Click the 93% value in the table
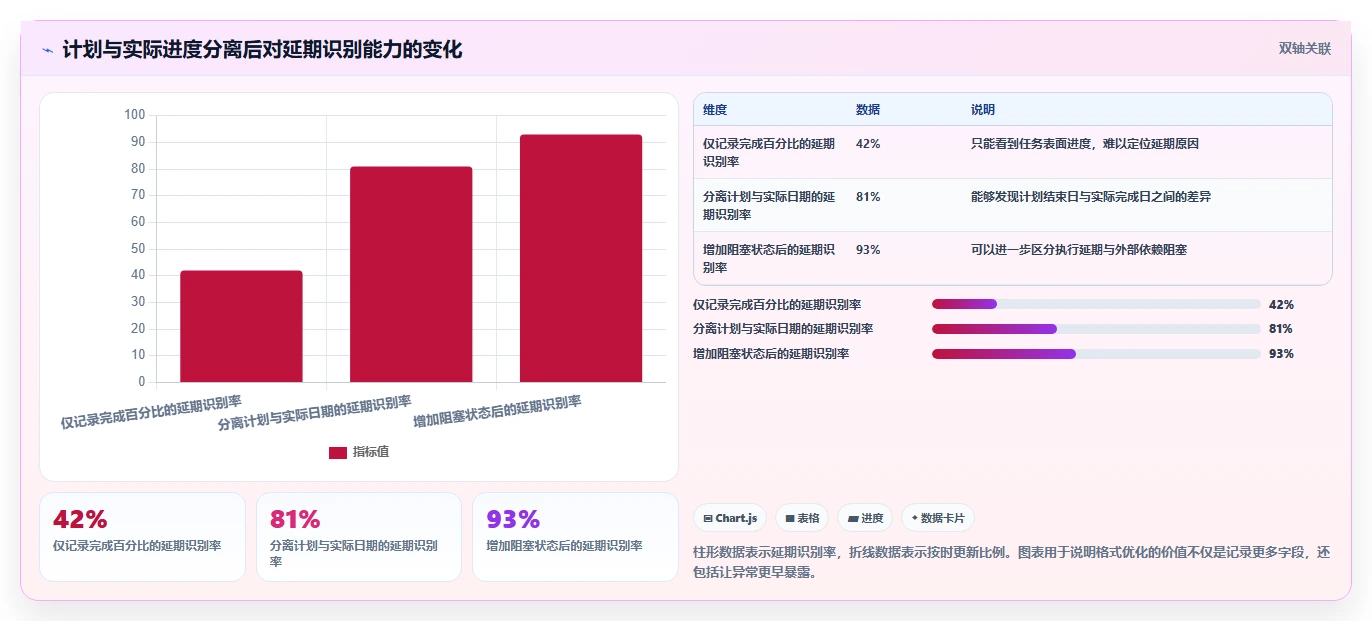The width and height of the screenshot is (1372, 621). pos(868,250)
